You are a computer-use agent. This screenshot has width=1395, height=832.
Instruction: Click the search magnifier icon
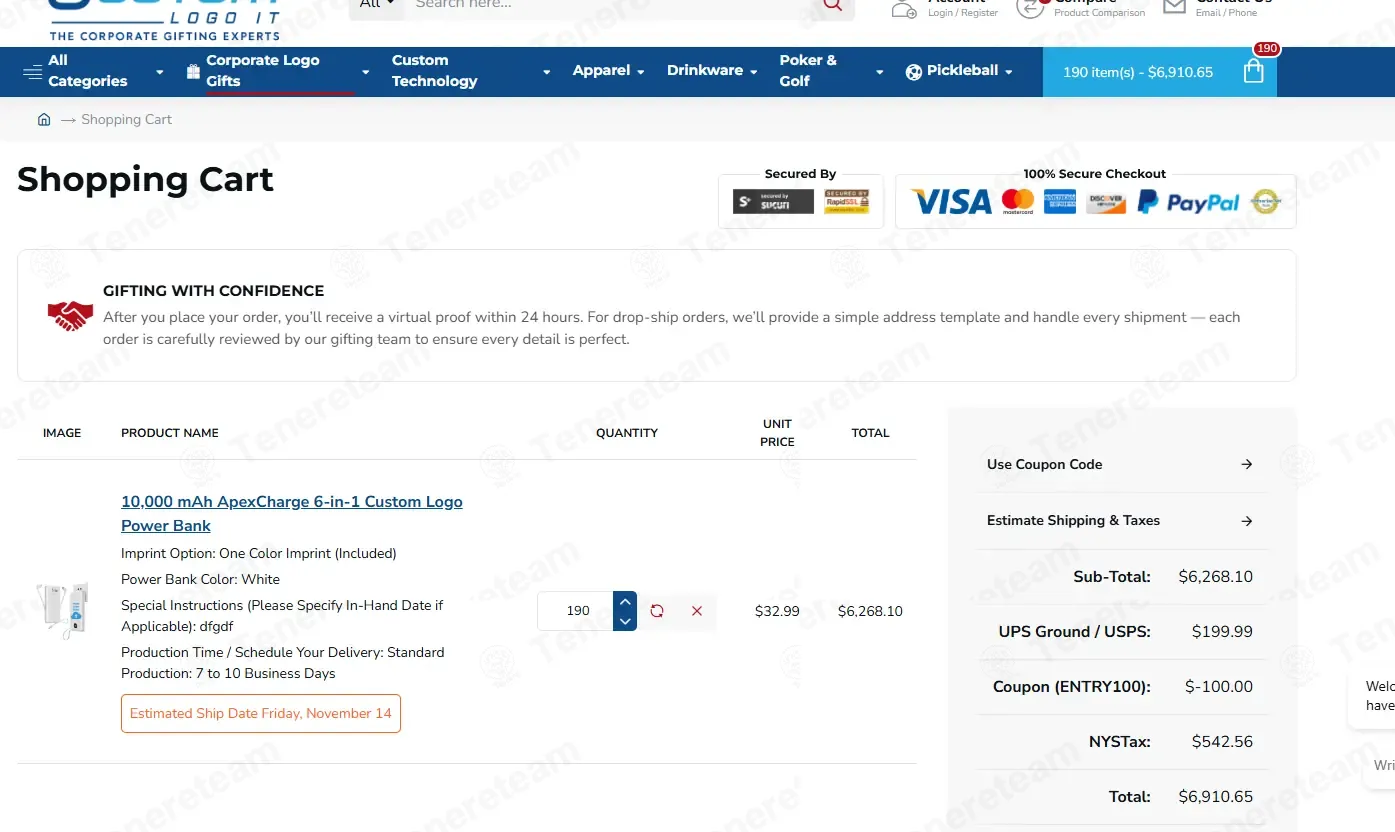pyautogui.click(x=832, y=5)
